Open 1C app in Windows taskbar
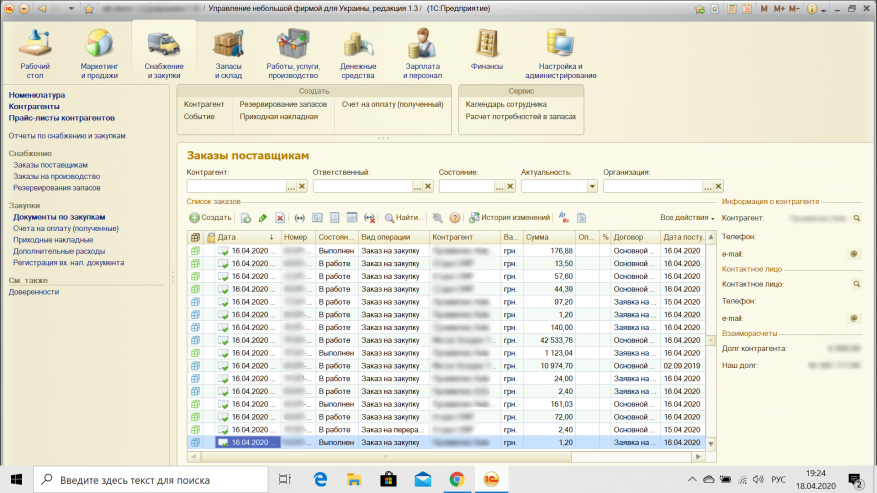This screenshot has height=493, width=877. click(491, 480)
